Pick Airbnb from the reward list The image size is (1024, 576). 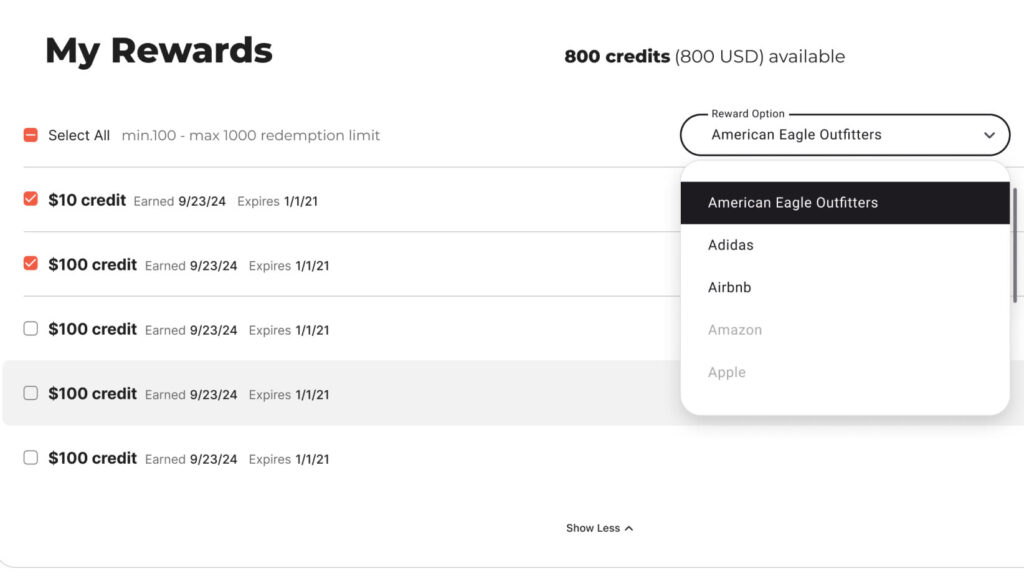tap(730, 288)
